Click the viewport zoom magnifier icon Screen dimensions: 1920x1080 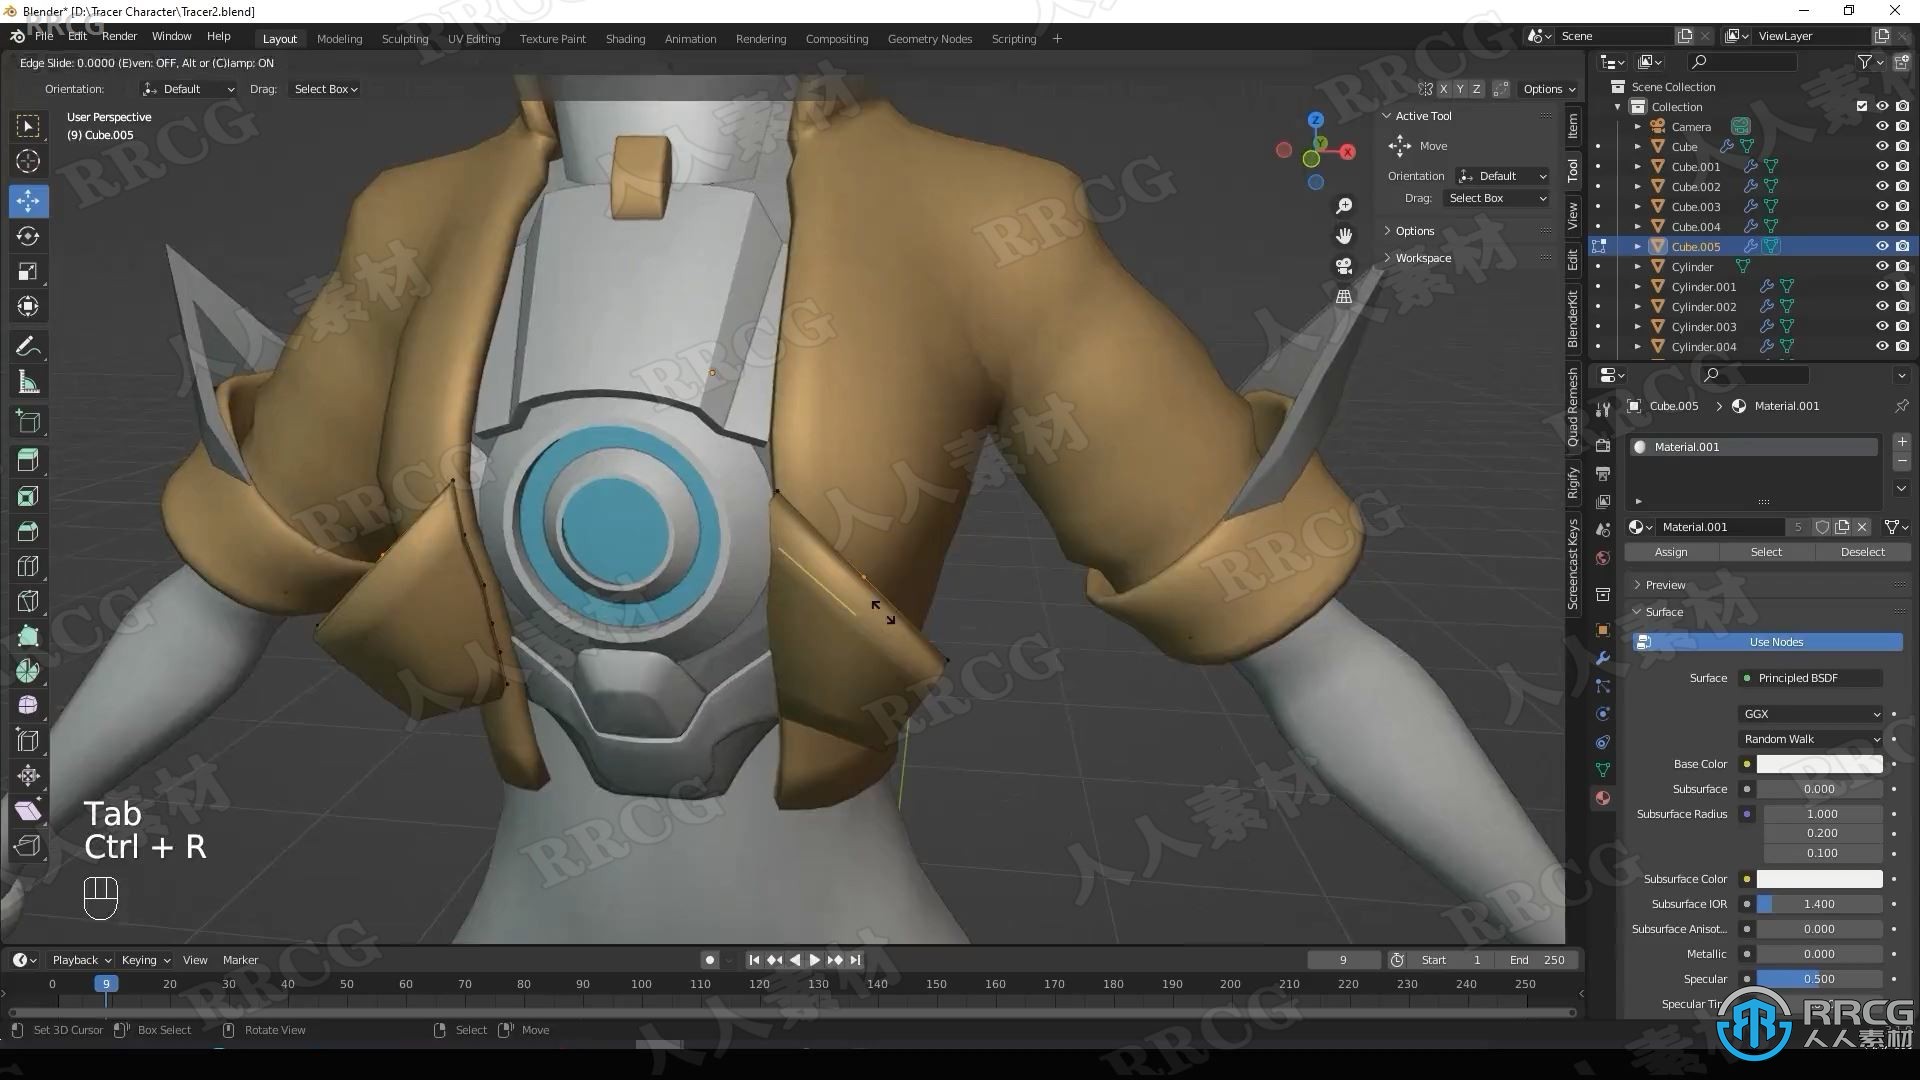click(1344, 206)
